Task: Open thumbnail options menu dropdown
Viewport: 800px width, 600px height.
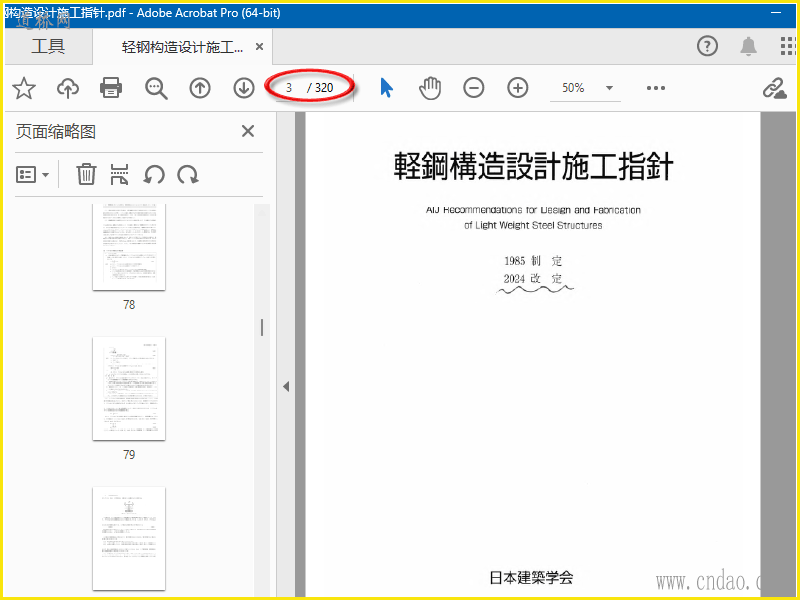Action: (33, 174)
